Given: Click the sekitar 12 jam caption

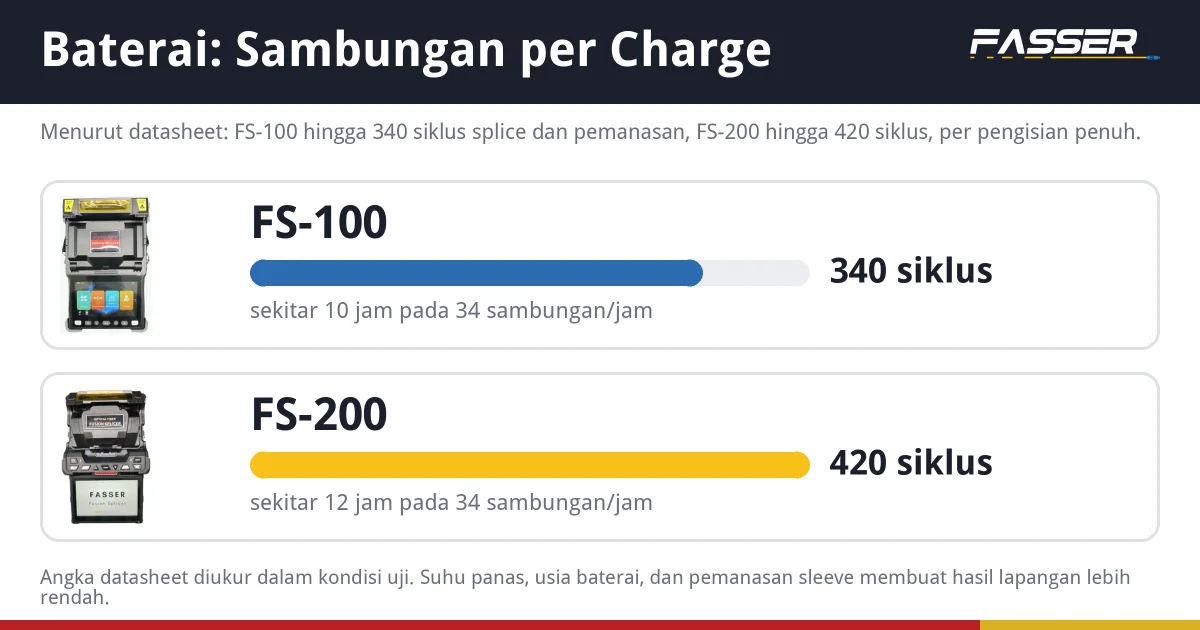Looking at the screenshot, I should point(451,503).
